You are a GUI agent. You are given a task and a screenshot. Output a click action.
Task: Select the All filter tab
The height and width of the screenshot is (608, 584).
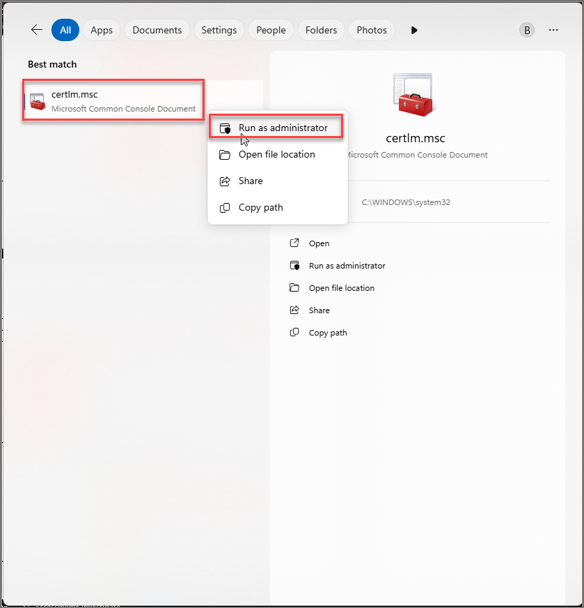tap(65, 30)
